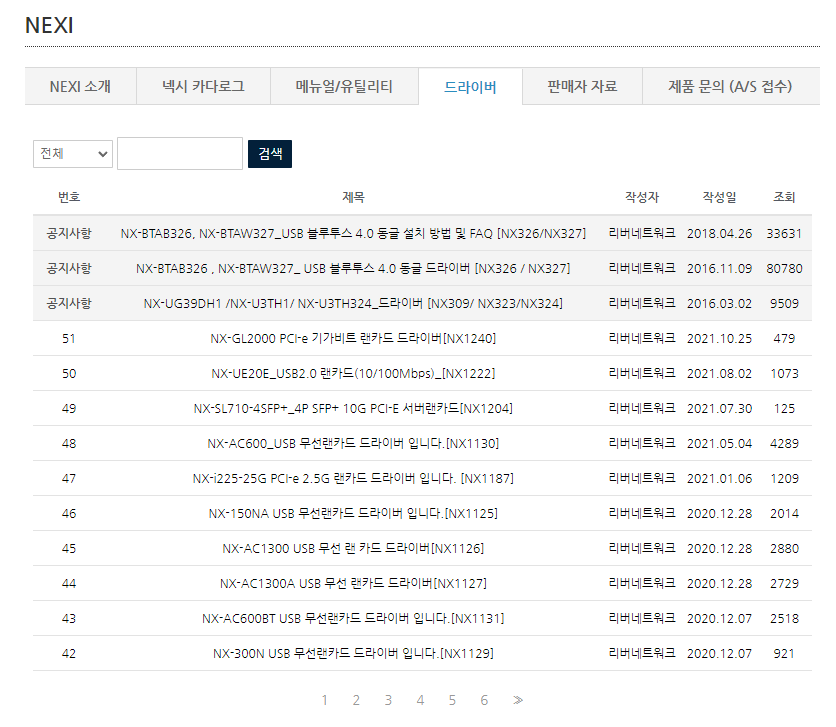836x727 pixels.
Task: Switch to the 넥시 카다로그 tab
Action: coord(203,86)
